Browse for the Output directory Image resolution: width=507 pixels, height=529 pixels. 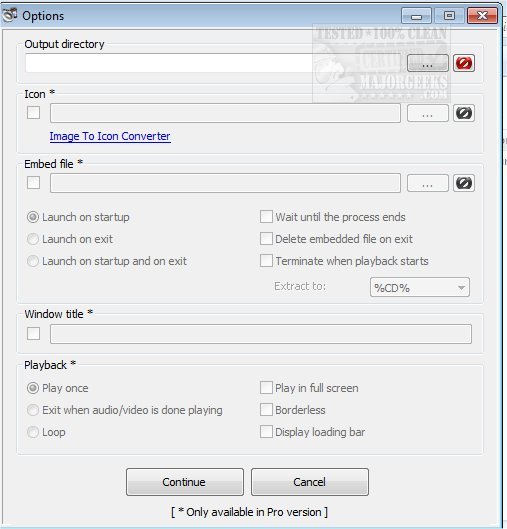428,63
